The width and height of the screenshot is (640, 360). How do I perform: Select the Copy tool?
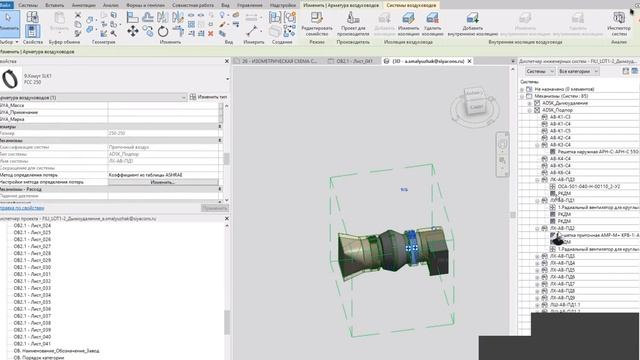tap(148, 31)
